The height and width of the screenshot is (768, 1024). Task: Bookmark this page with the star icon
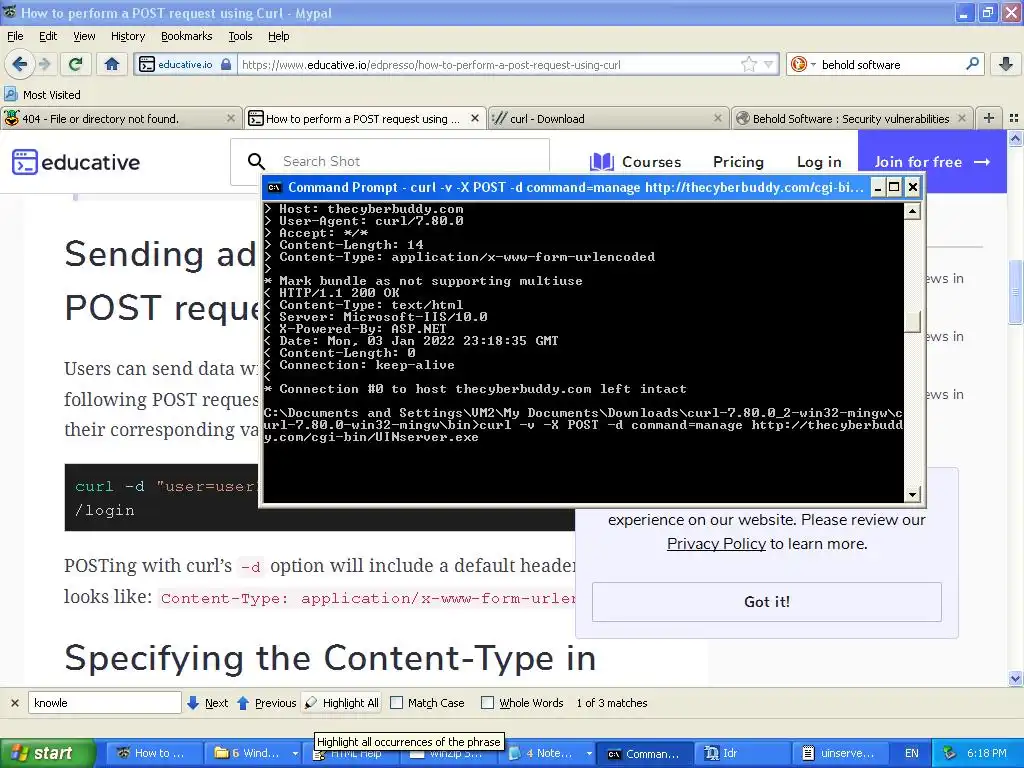[748, 64]
